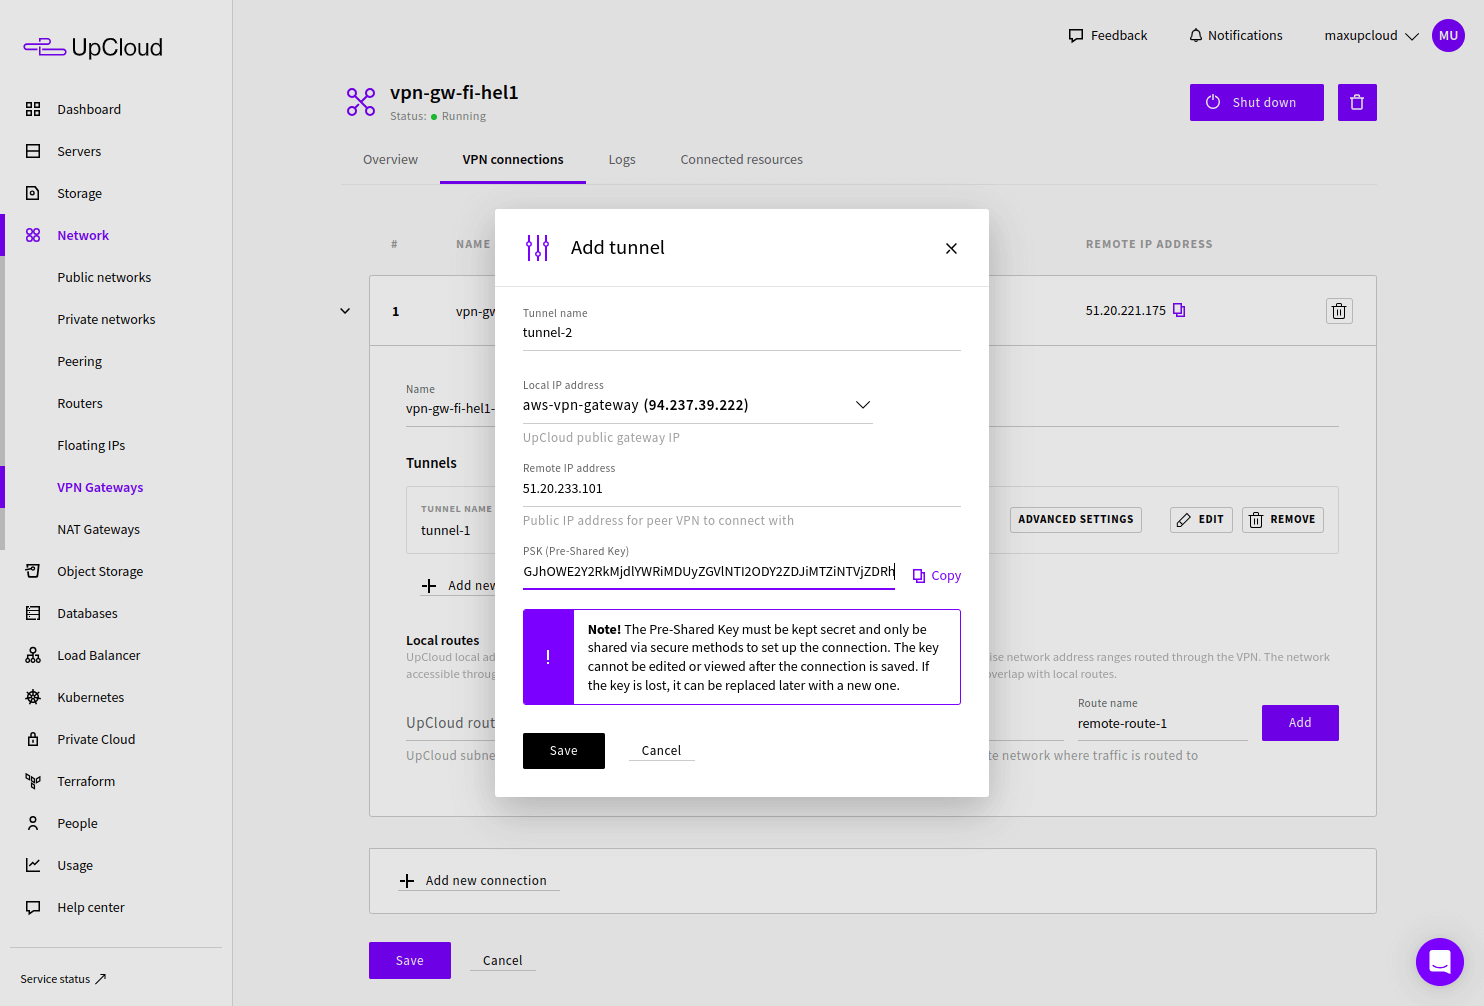Click the Help center chat icon
The image size is (1484, 1006).
pos(33,907)
